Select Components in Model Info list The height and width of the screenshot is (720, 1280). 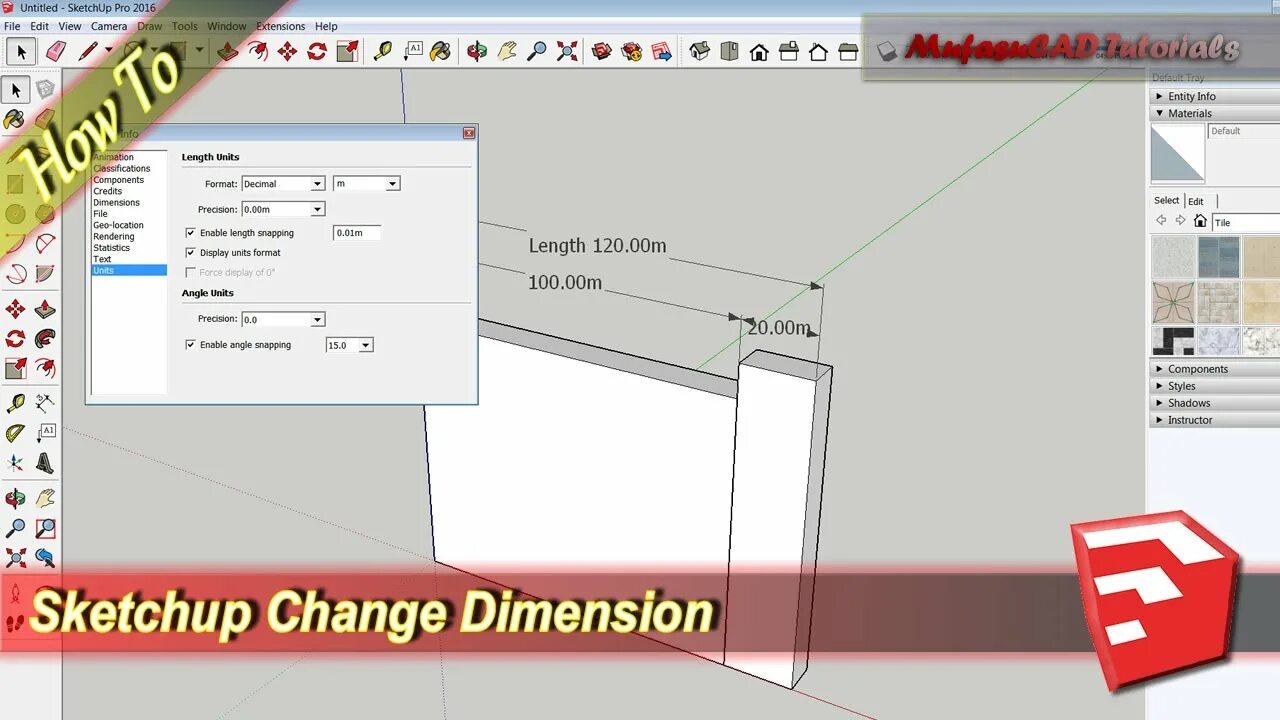pos(119,180)
